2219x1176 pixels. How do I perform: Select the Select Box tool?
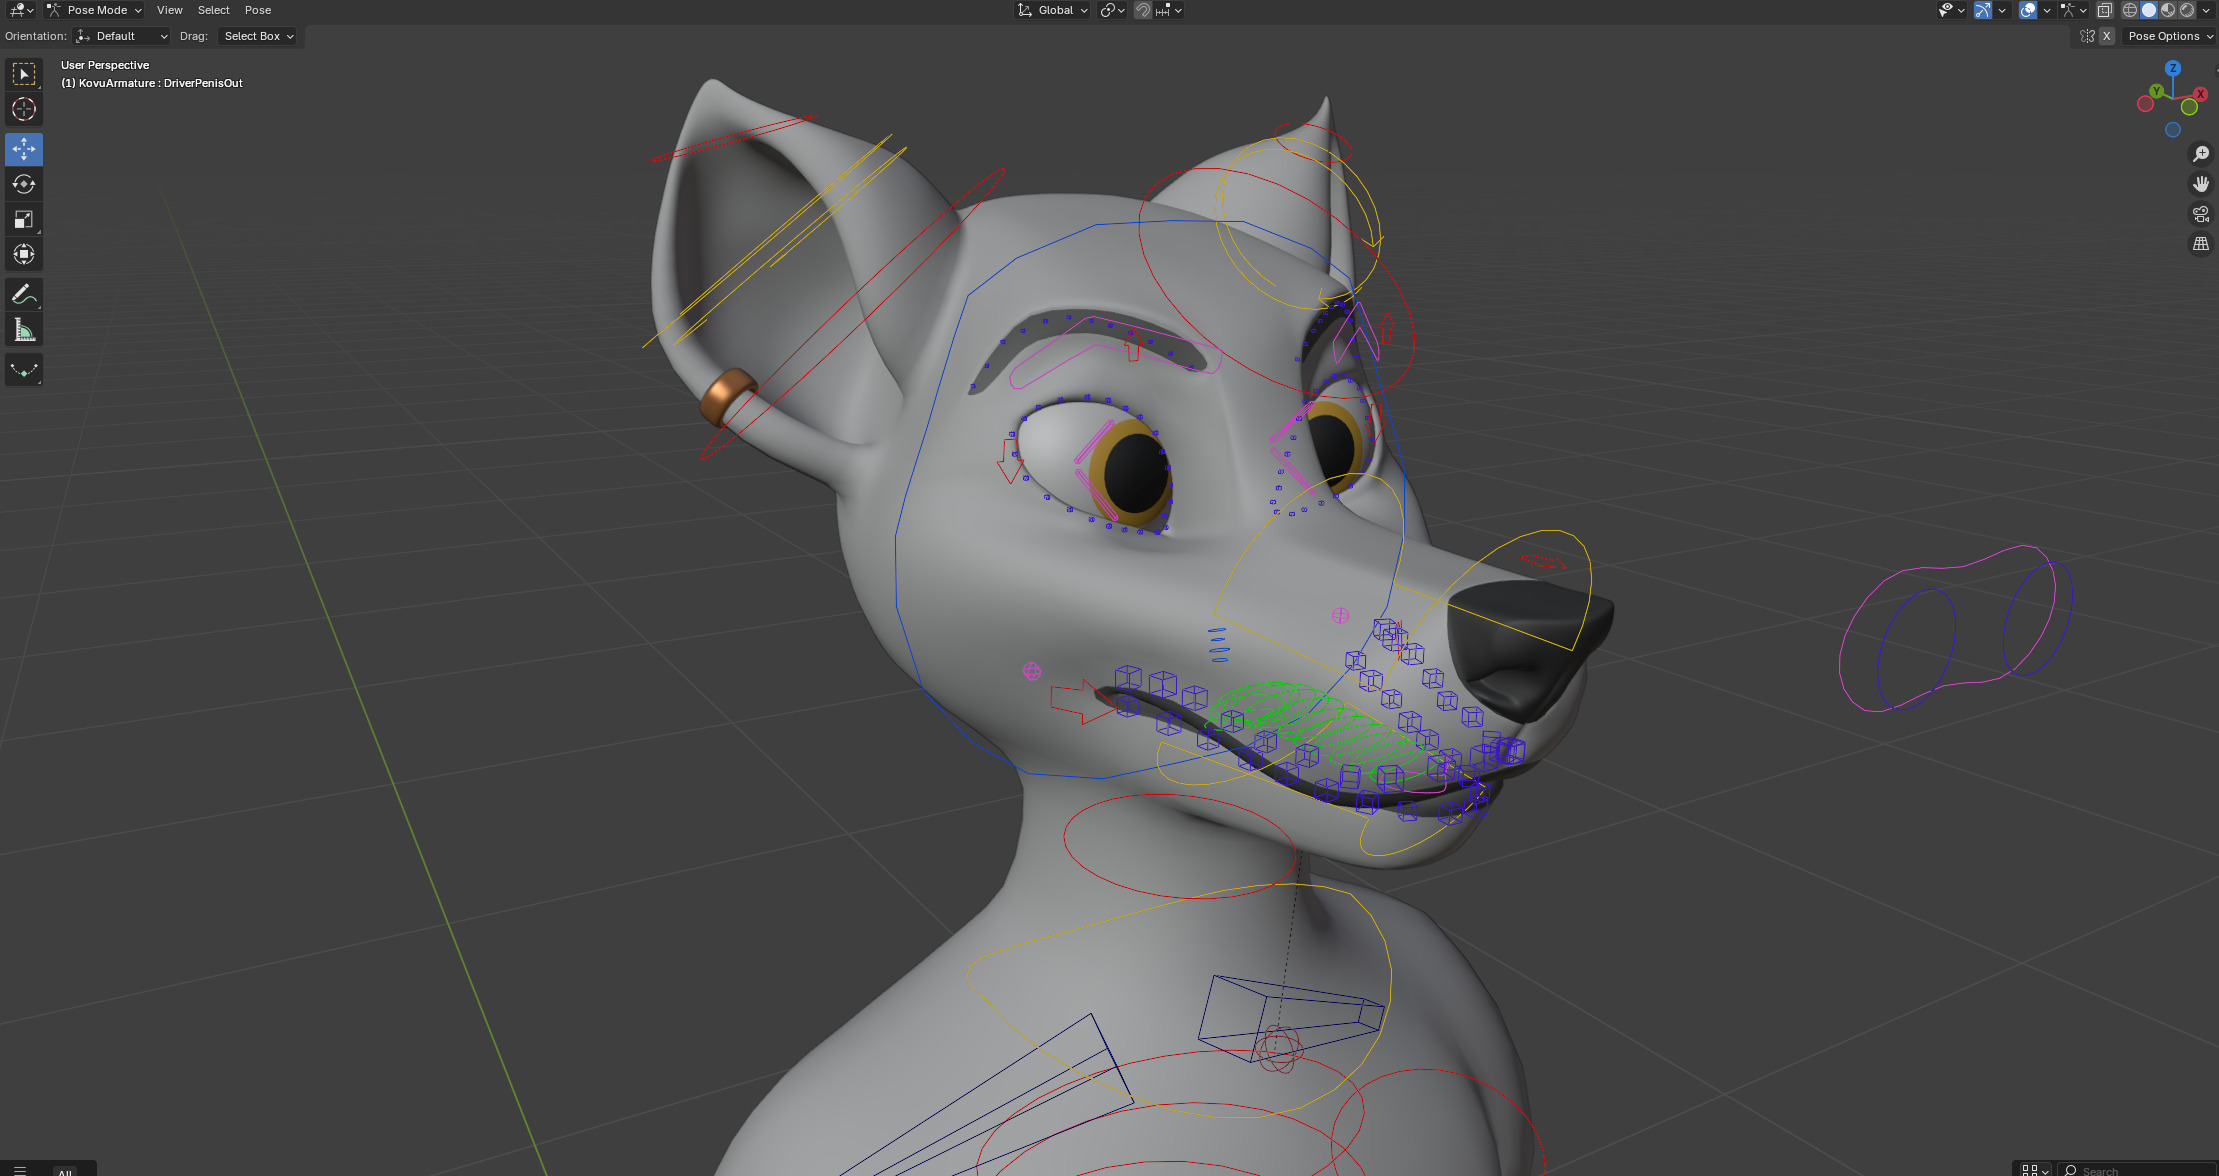[x=24, y=74]
